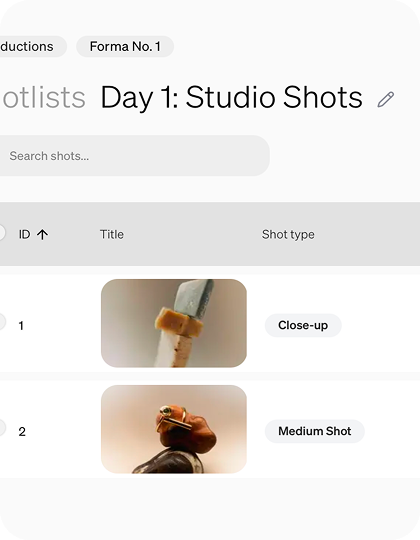Screen dimensions: 420x540
Task: Focus the Search shots field
Action: pyautogui.click(x=134, y=156)
